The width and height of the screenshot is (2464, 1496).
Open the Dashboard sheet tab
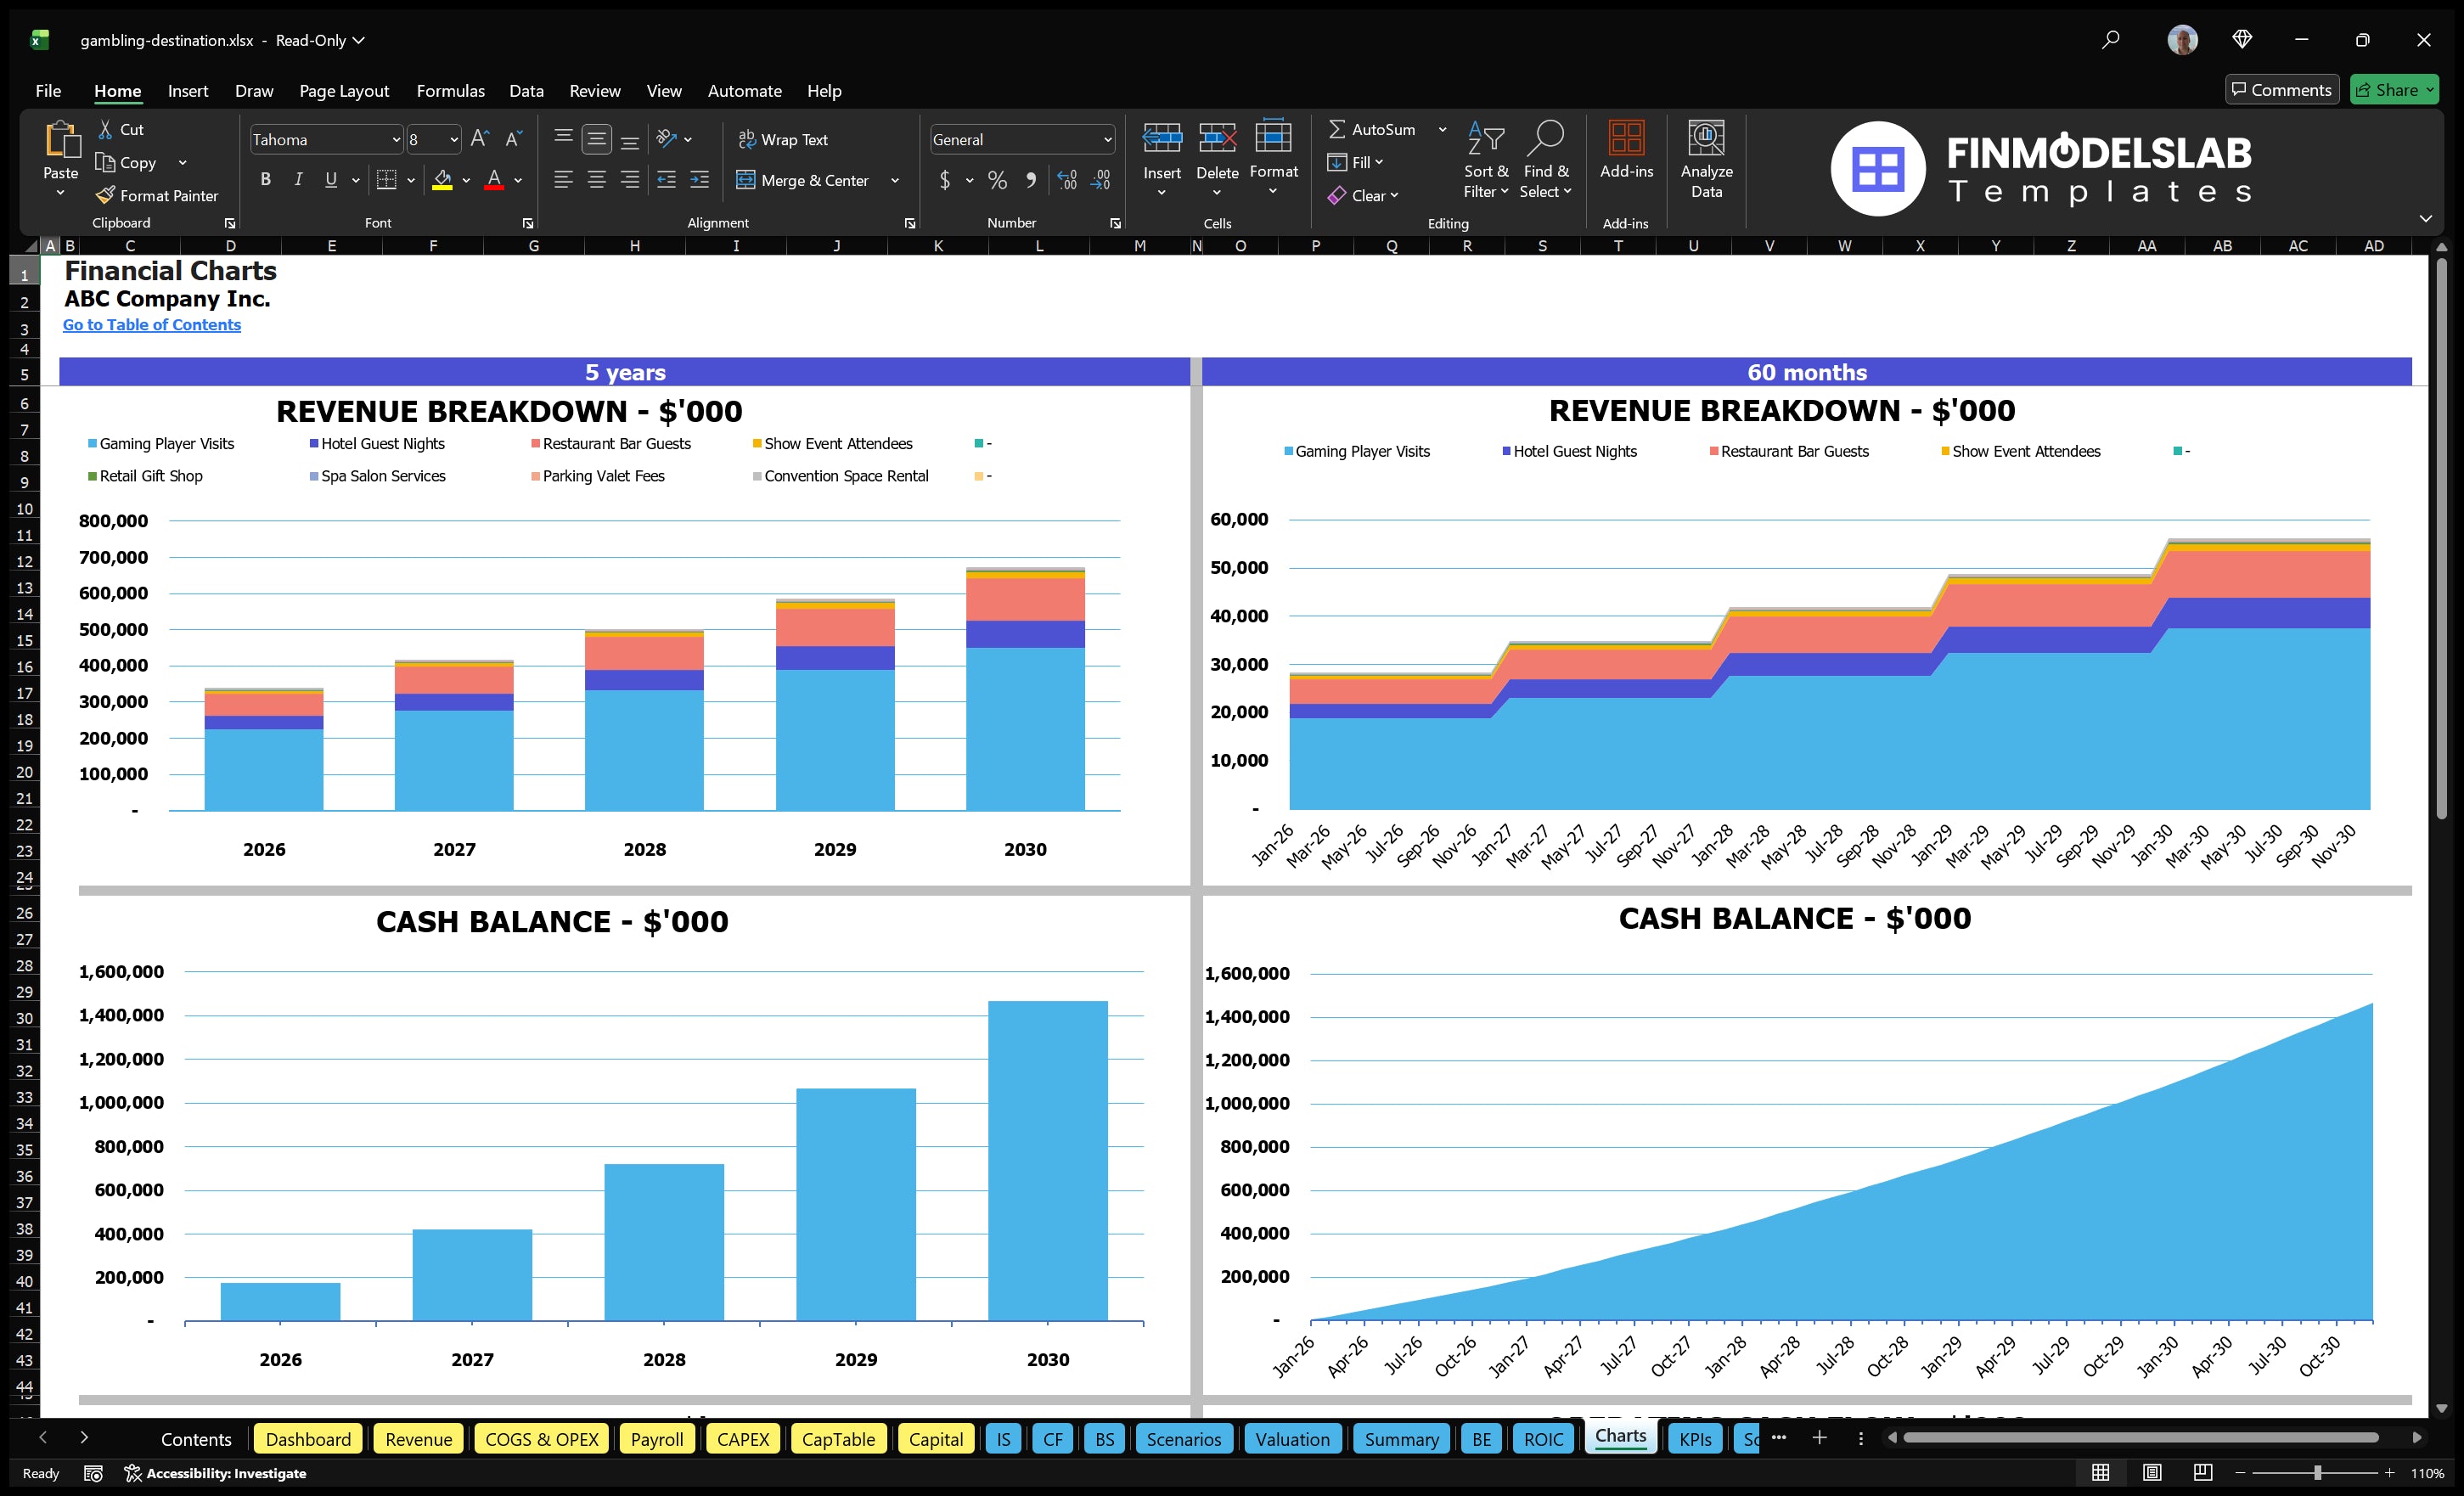308,1438
